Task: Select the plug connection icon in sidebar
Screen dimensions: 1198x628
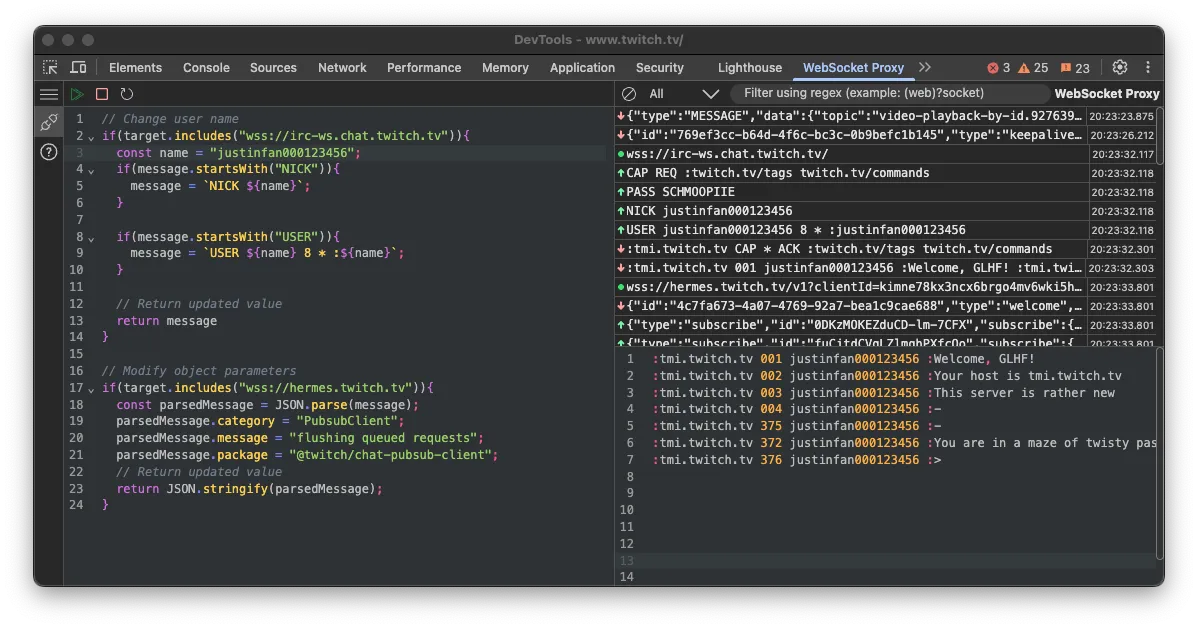Action: click(48, 122)
